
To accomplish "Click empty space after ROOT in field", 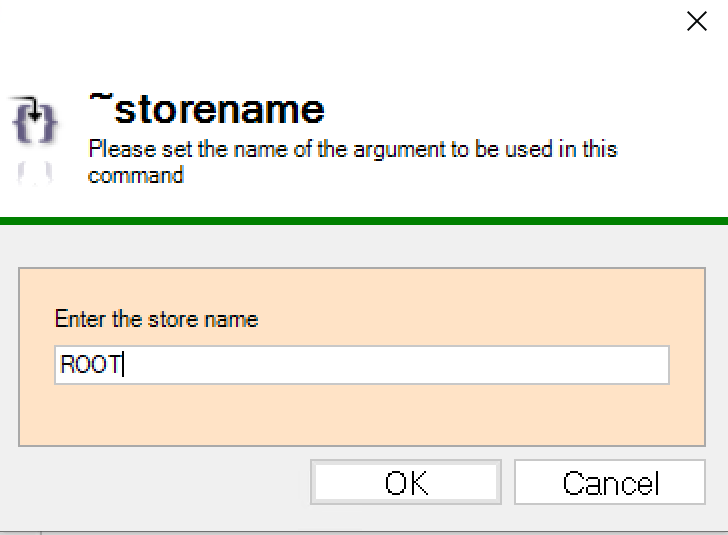I will 400,365.
